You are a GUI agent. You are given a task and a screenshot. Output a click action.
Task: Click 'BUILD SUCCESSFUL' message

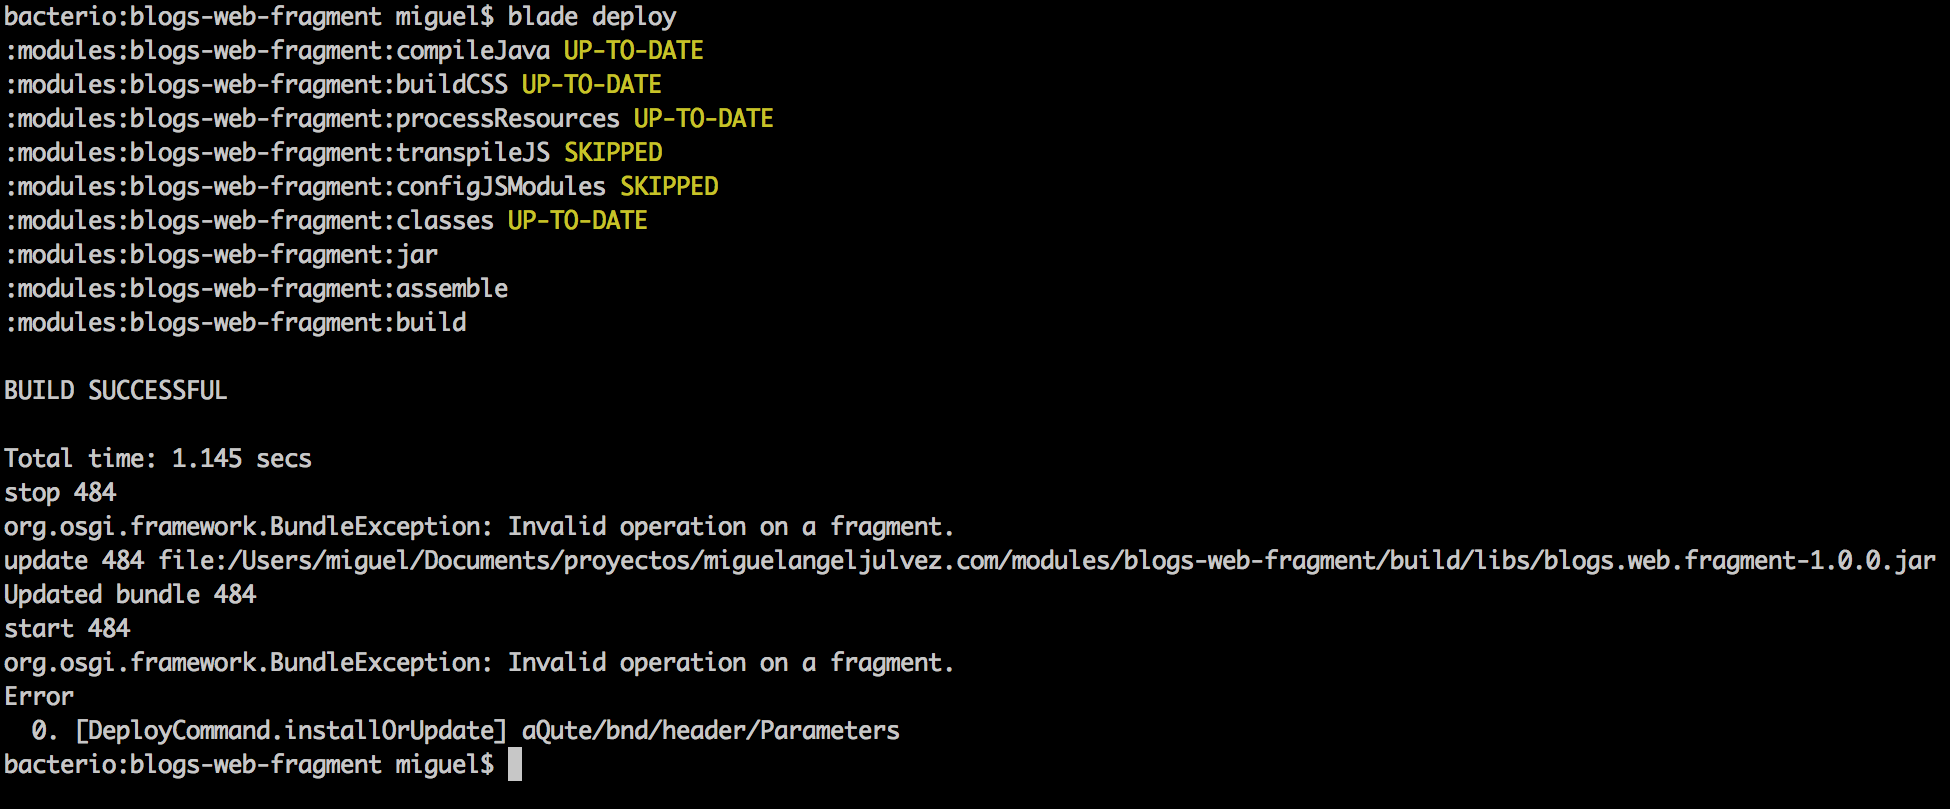[x=116, y=391]
